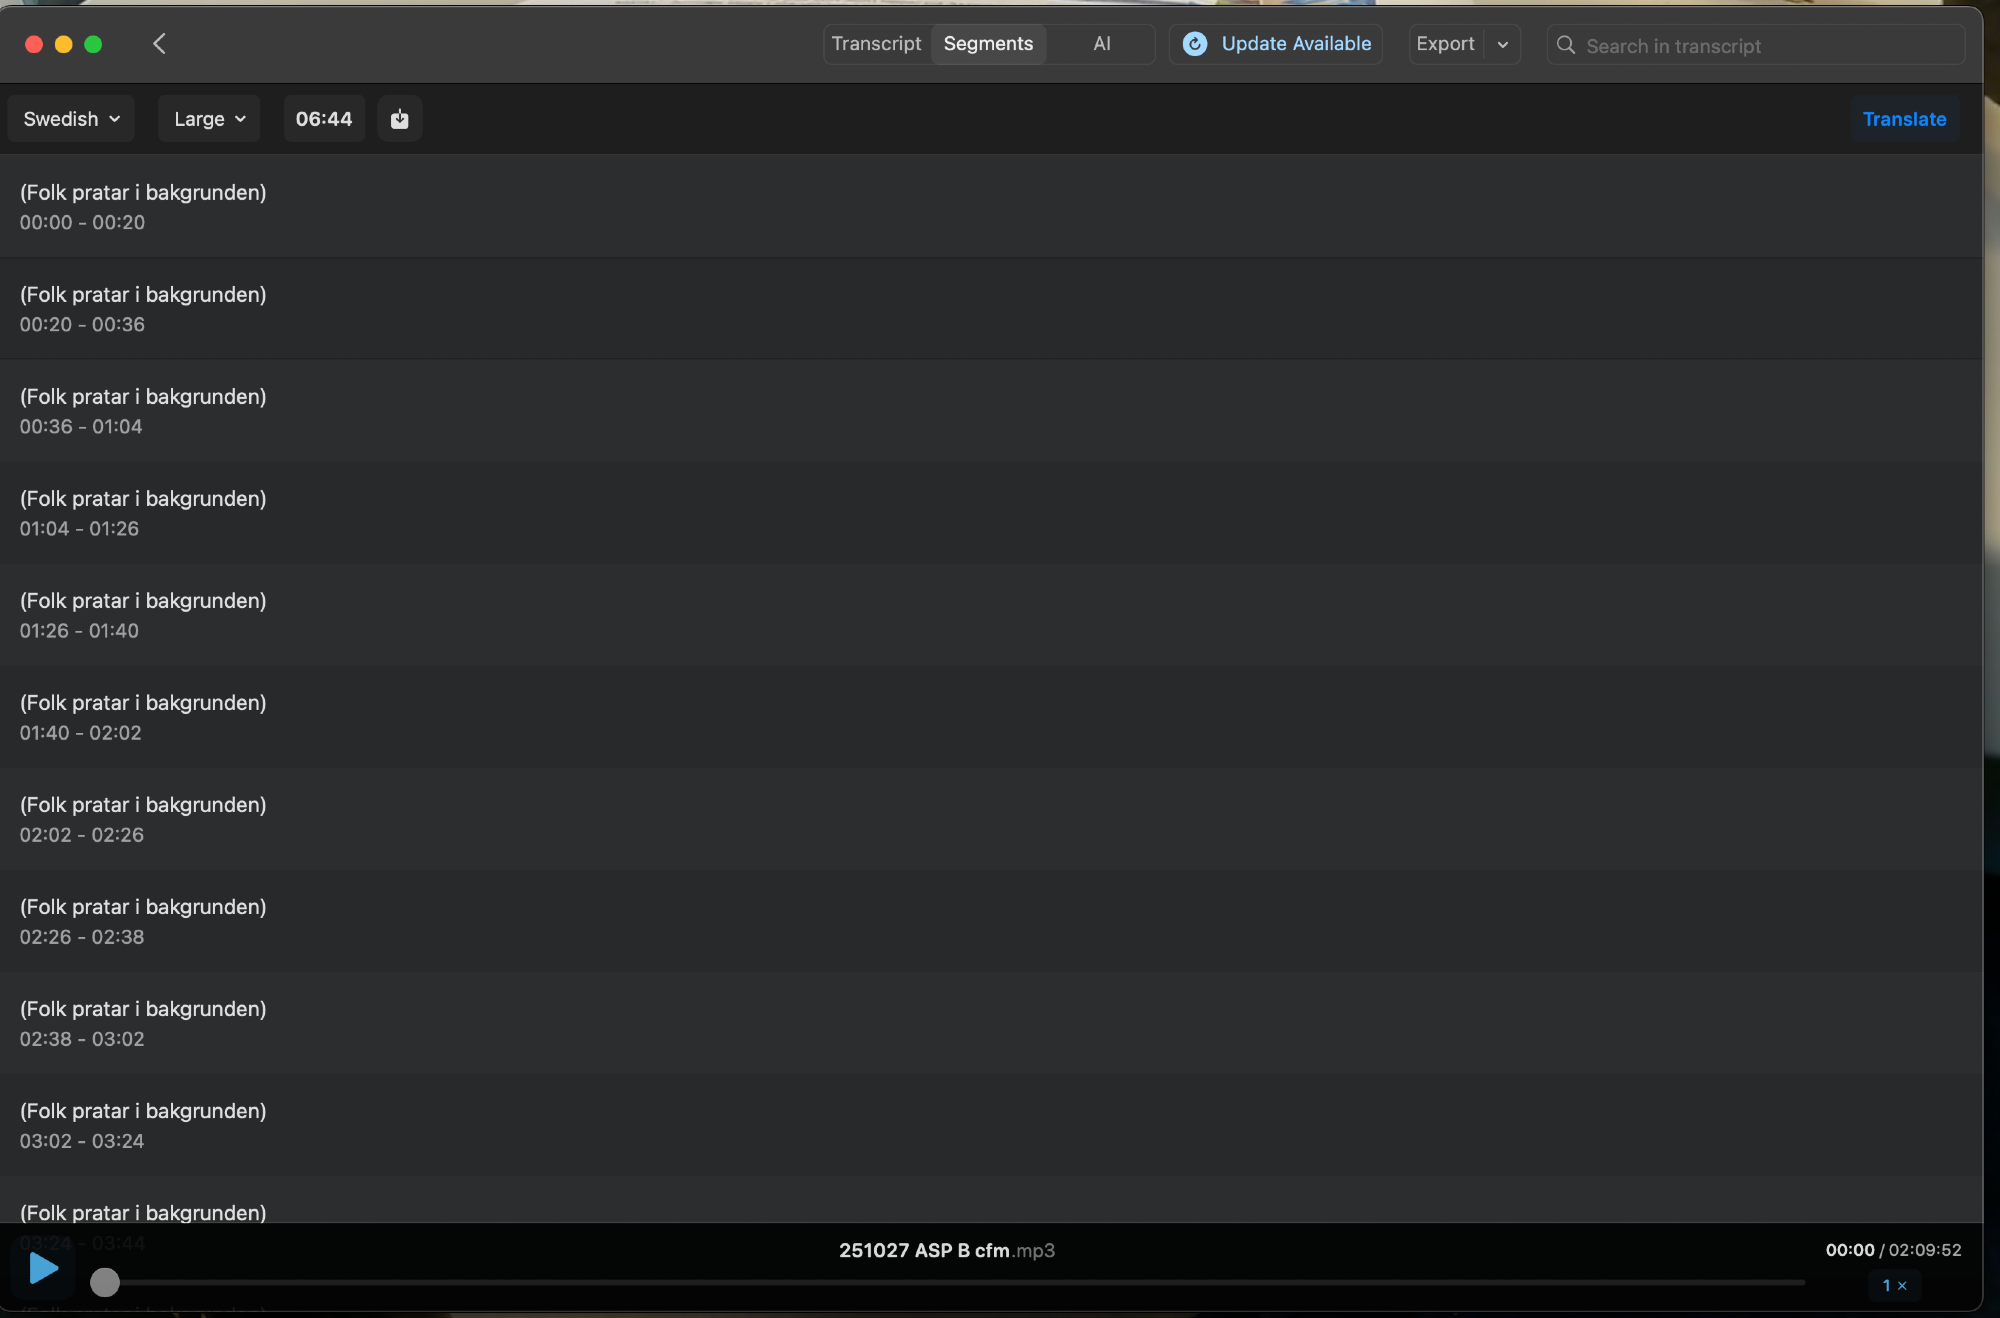Switch to the Transcript tab
Viewport: 2000px width, 1318px height.
tap(876, 44)
